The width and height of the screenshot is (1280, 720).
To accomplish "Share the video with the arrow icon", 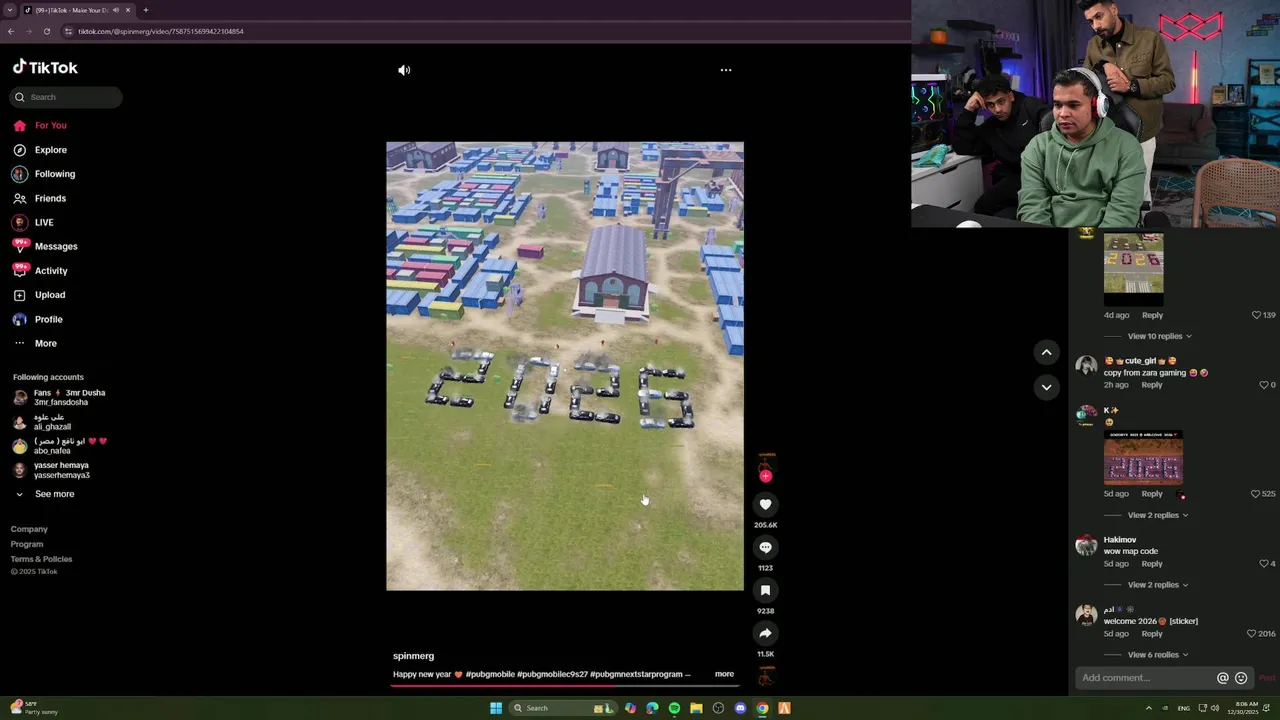I will pos(765,633).
